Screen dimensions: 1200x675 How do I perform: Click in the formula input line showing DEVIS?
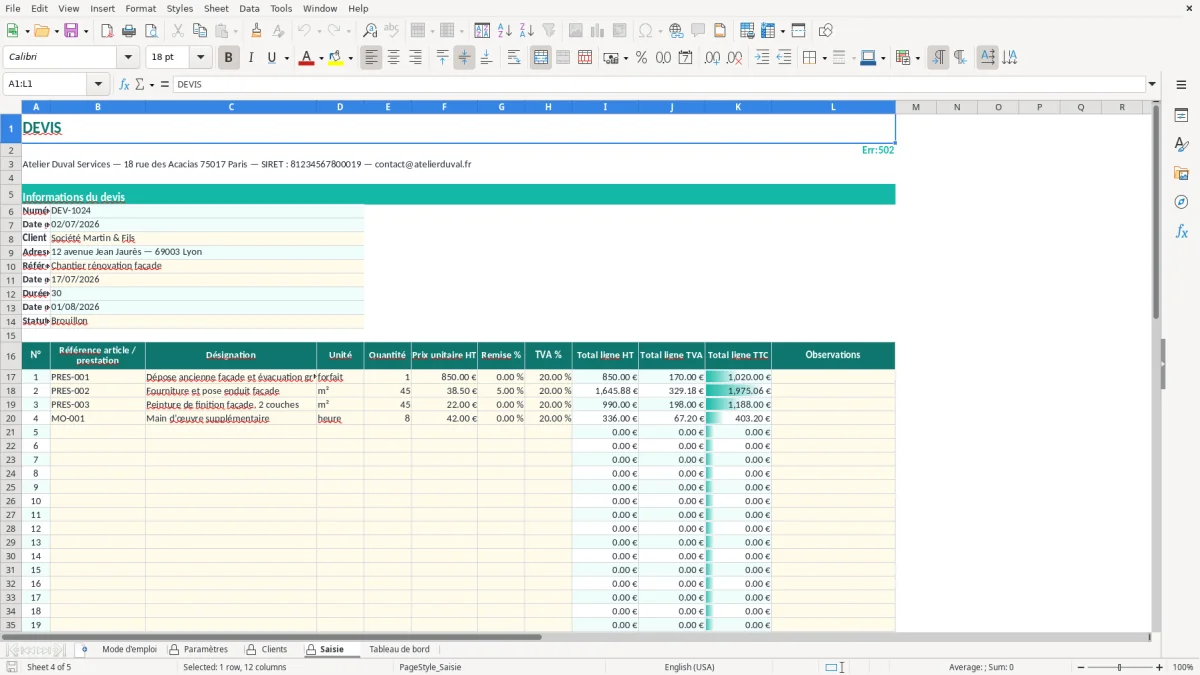click(x=658, y=85)
